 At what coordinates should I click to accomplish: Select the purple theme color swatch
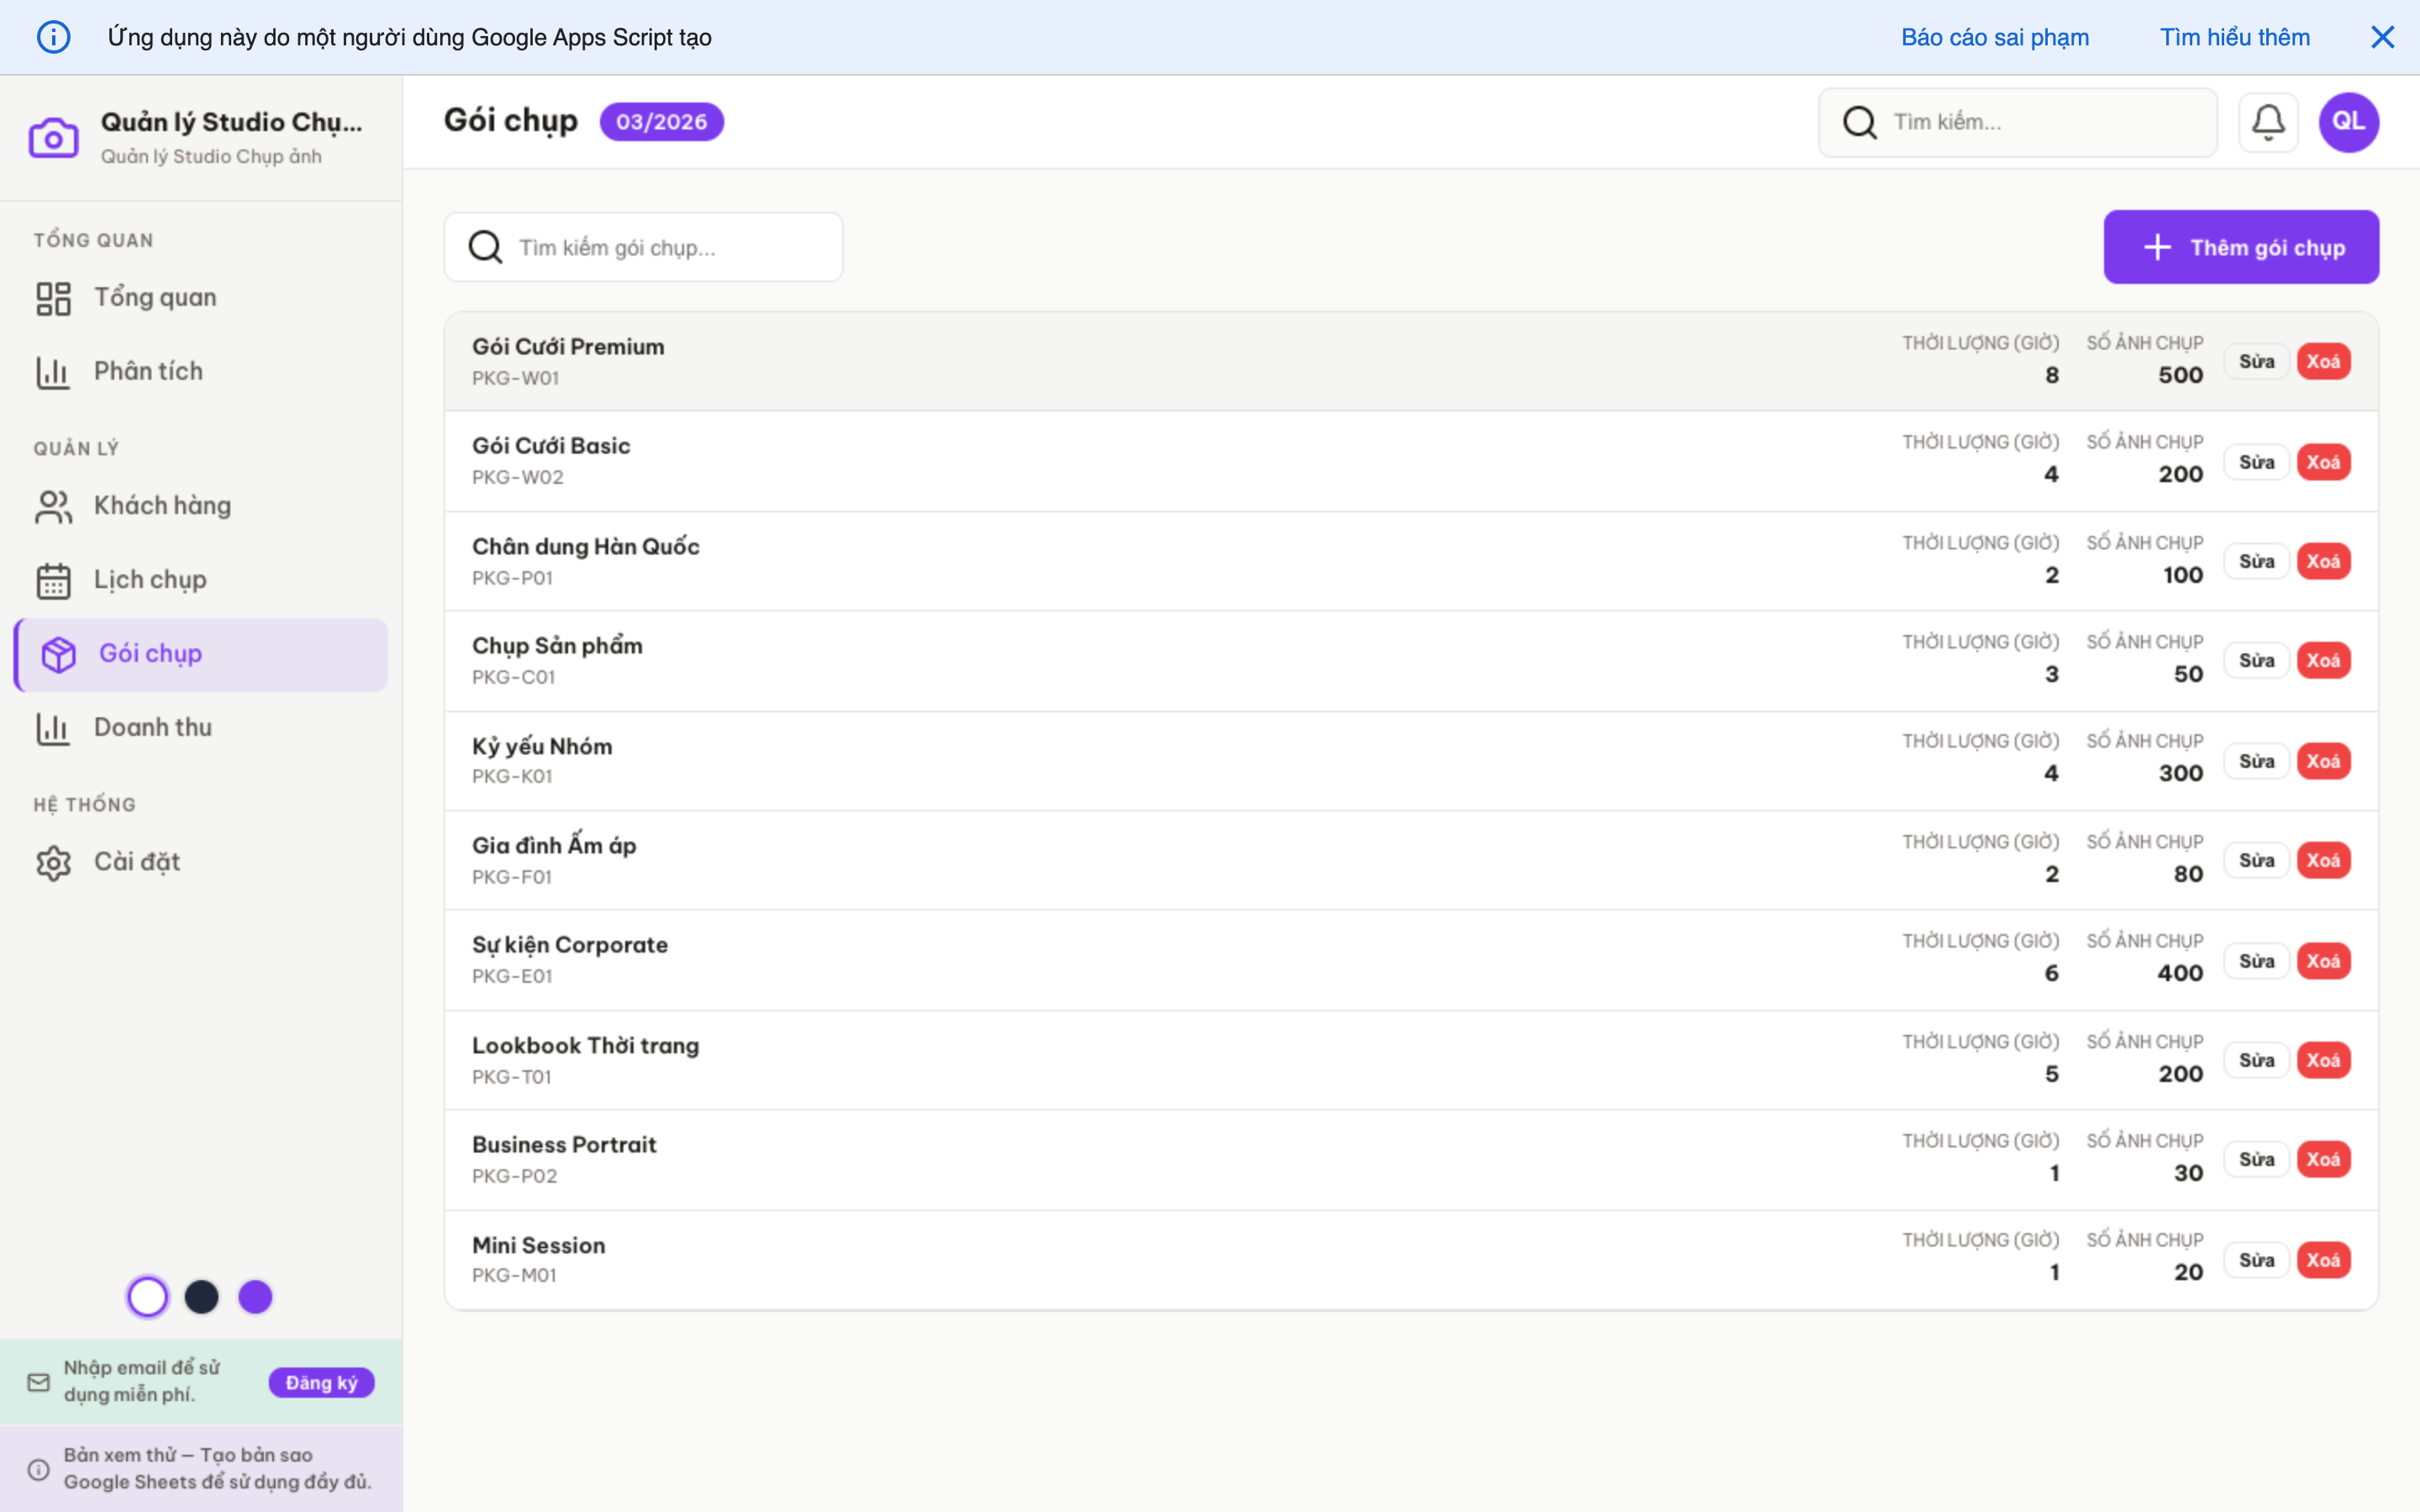click(x=255, y=1296)
